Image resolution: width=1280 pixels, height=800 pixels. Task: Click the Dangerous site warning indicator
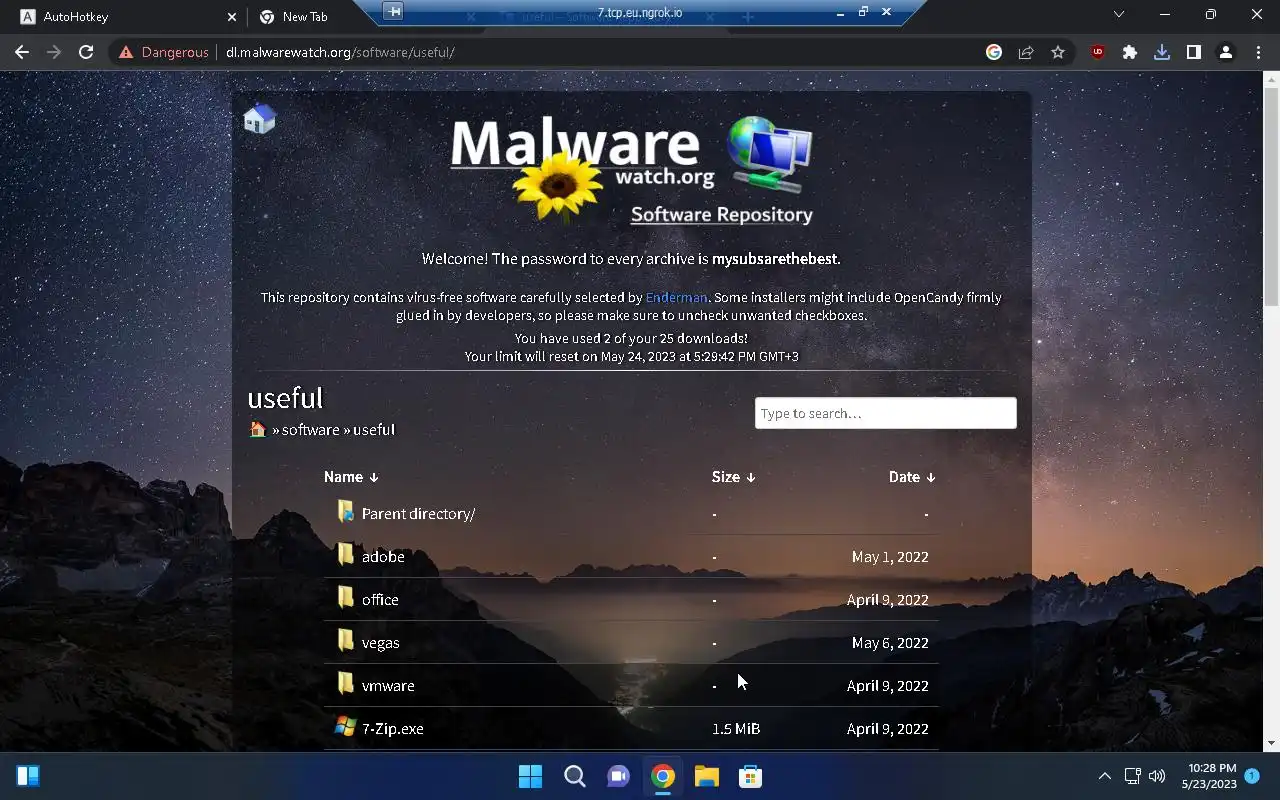(x=164, y=52)
